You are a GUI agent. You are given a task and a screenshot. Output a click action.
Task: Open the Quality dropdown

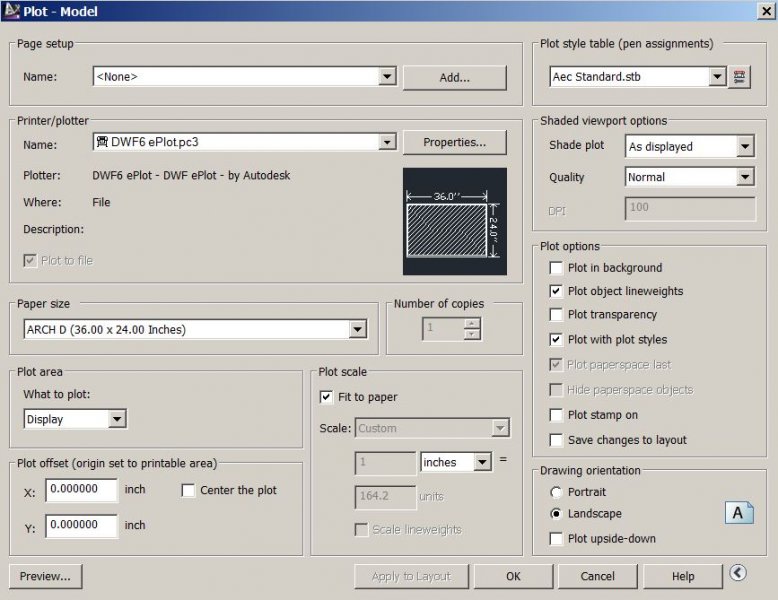click(x=744, y=178)
